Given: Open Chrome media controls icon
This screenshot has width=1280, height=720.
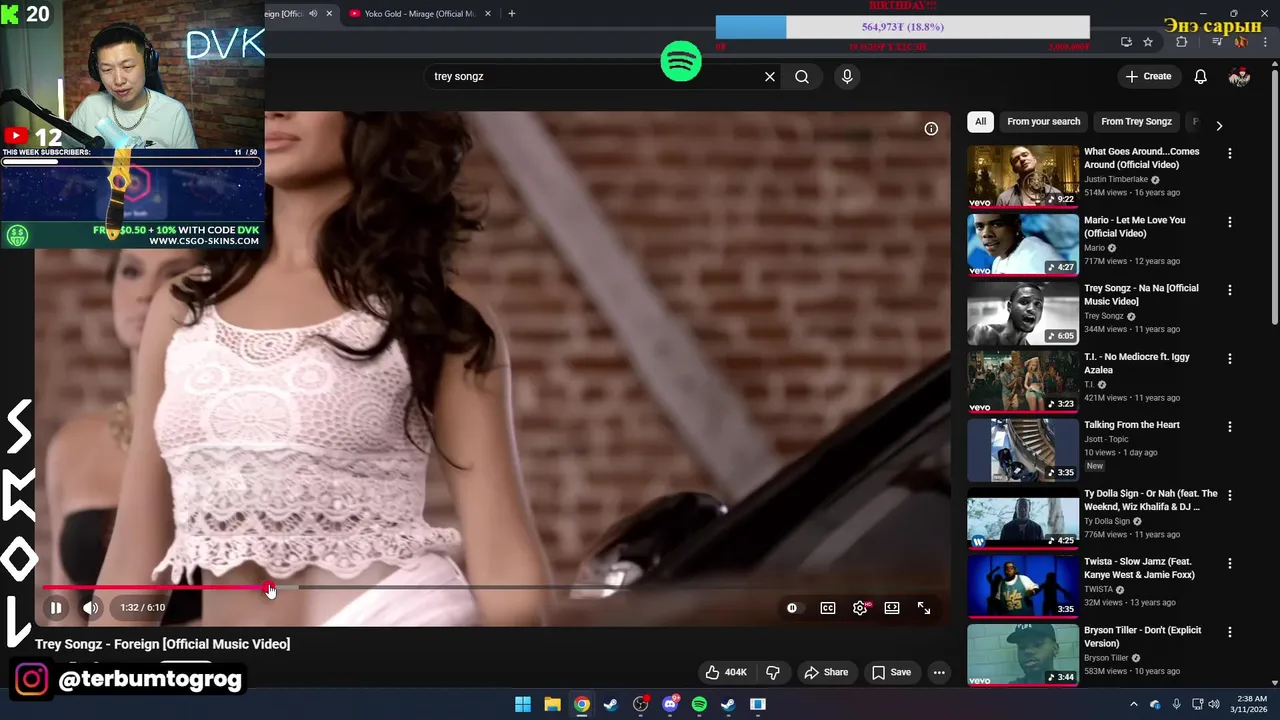Looking at the screenshot, I should click(x=1217, y=42).
